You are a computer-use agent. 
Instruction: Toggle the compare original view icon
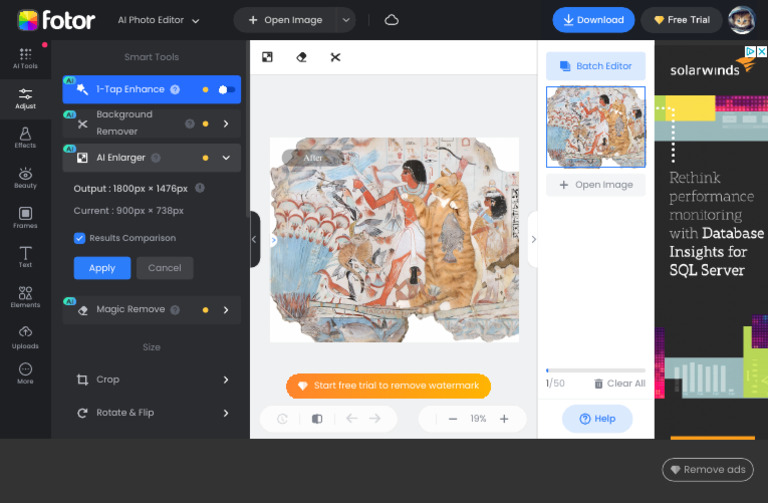point(317,419)
